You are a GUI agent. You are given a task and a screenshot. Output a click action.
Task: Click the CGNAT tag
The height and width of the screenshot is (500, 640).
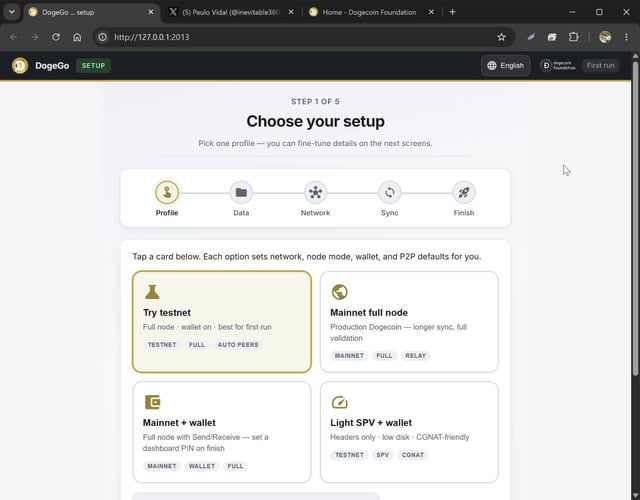point(413,455)
